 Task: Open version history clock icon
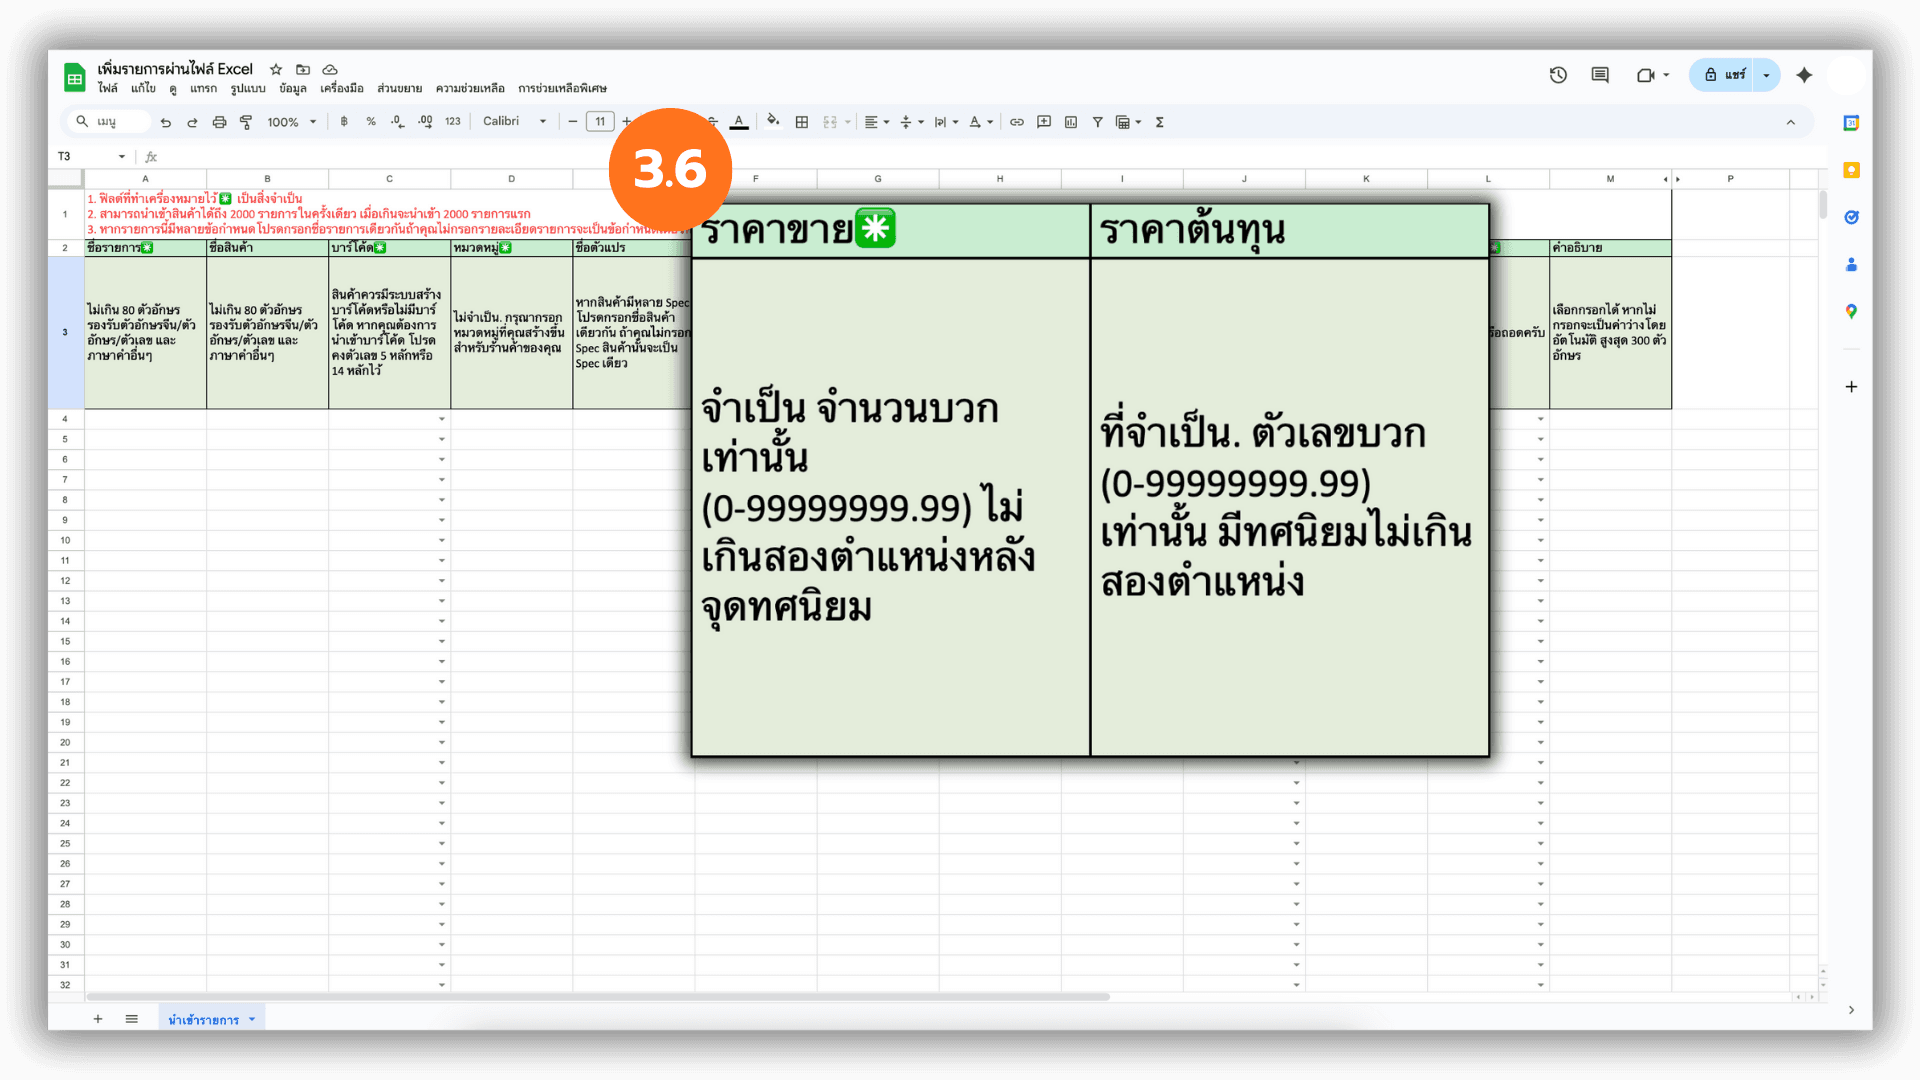click(x=1558, y=75)
